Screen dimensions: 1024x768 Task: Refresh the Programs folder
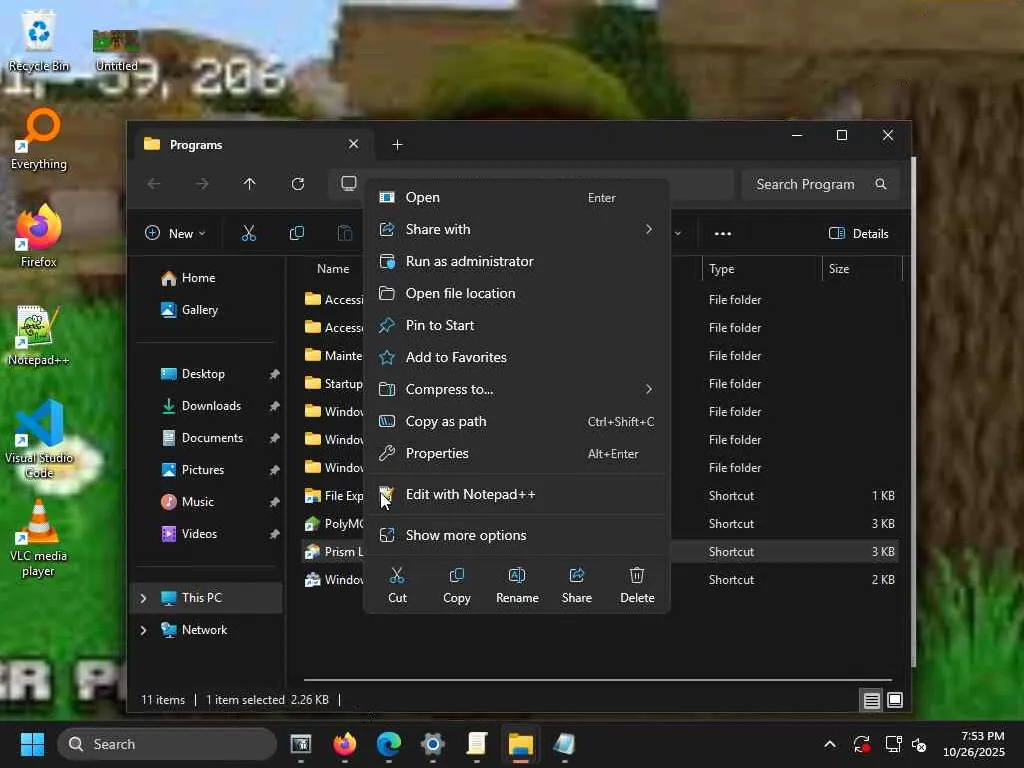pos(298,184)
